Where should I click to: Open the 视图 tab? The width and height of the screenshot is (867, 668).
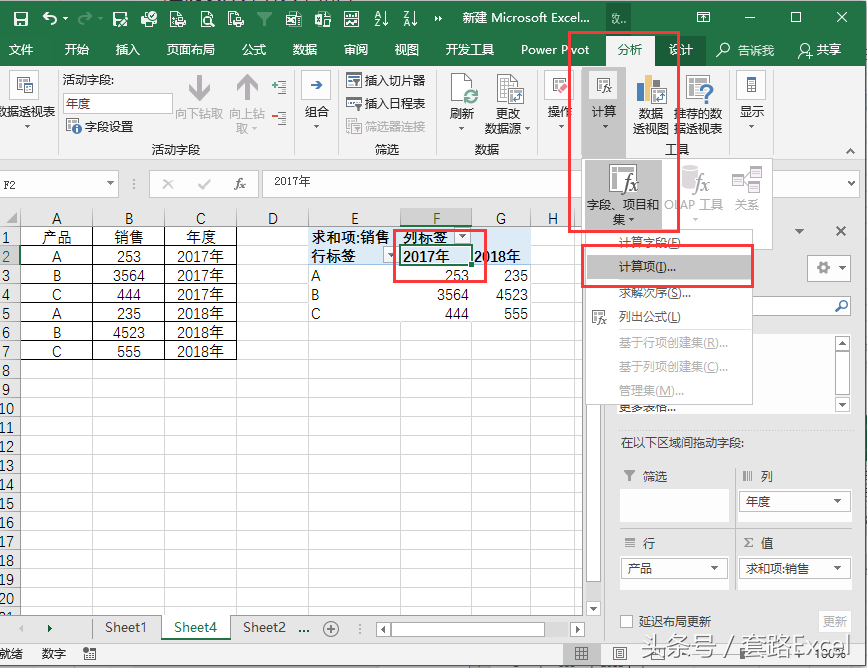coord(406,50)
